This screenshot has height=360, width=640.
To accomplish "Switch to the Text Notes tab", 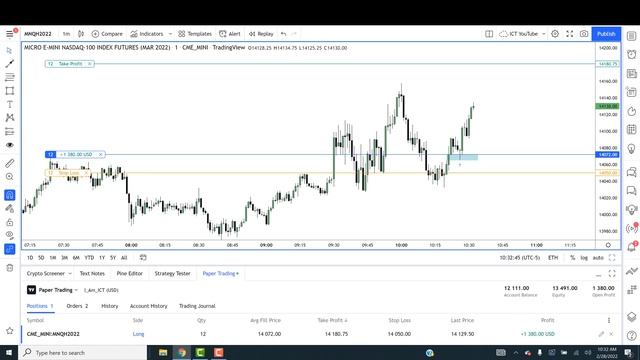I will (x=92, y=273).
